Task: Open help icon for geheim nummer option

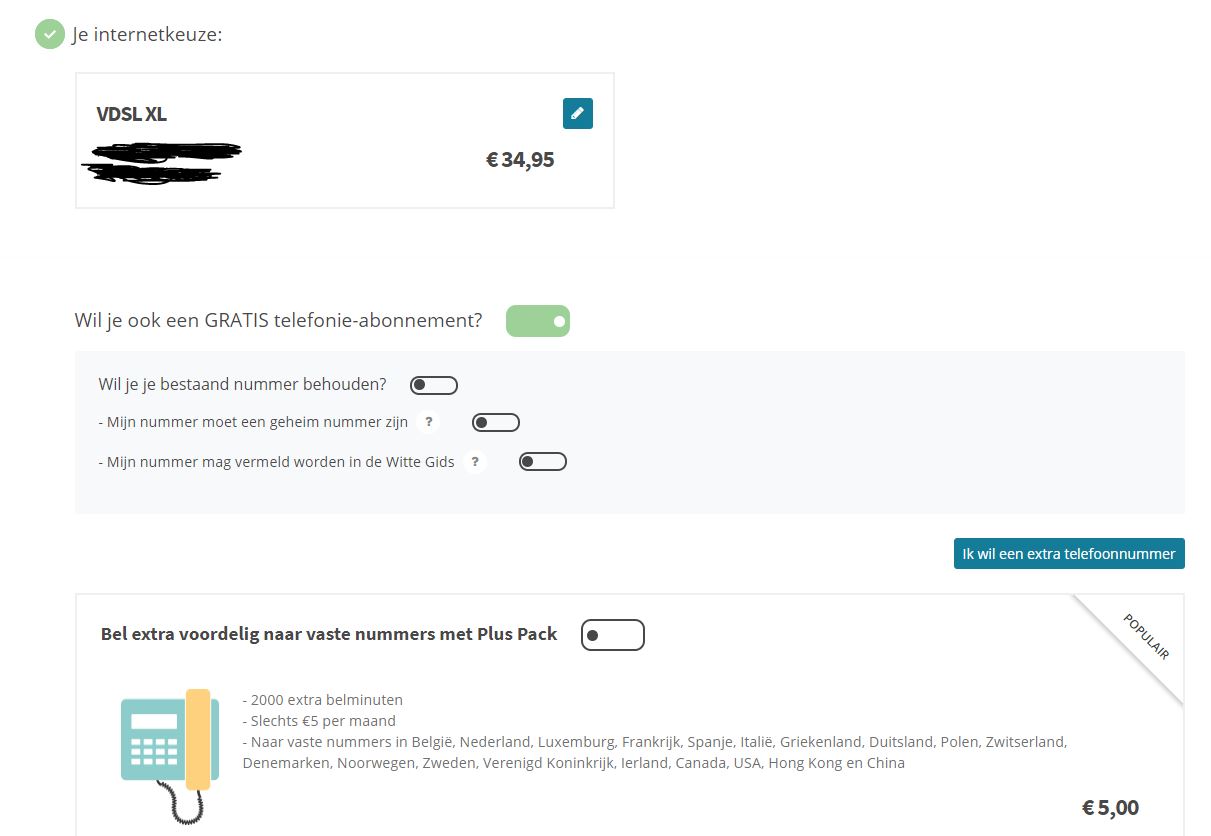Action: pos(428,422)
